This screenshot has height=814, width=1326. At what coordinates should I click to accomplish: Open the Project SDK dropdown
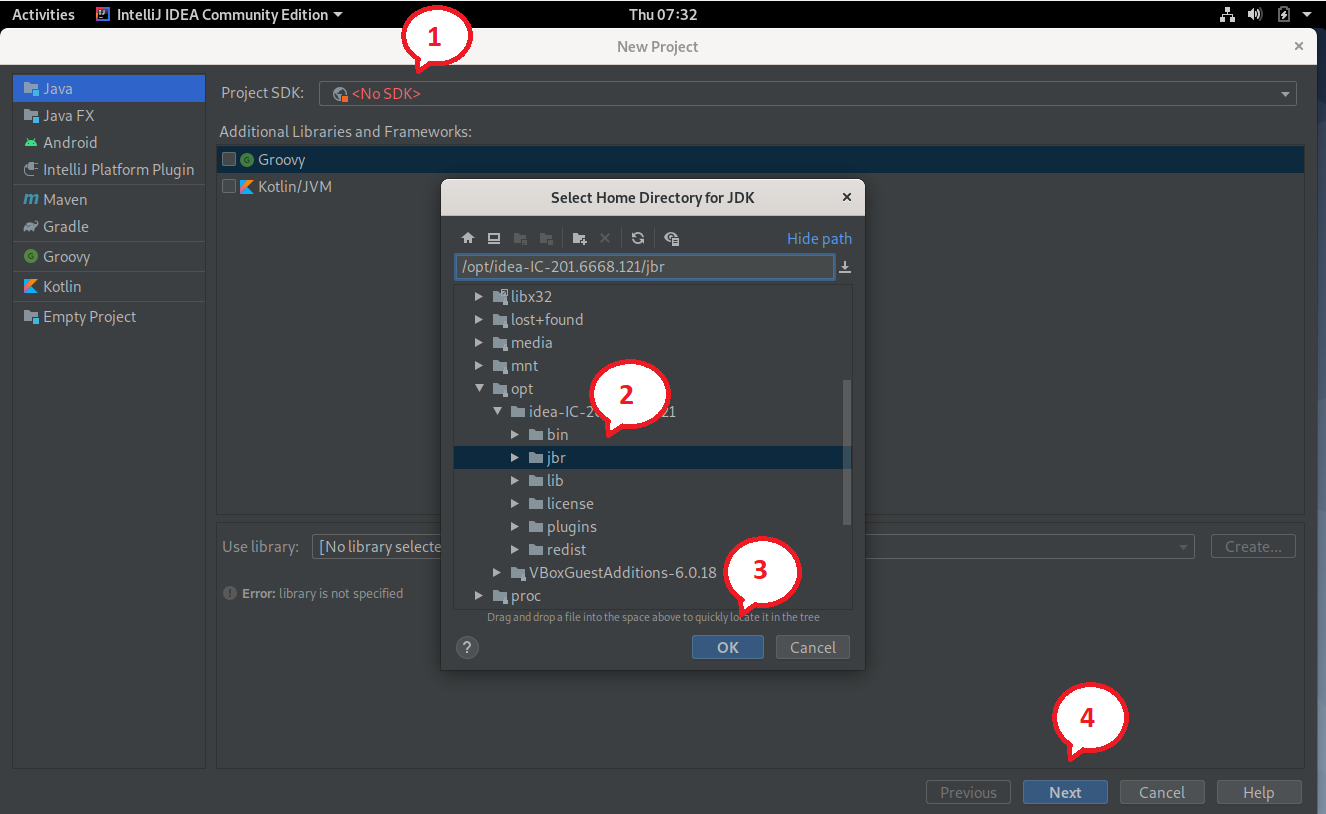(x=808, y=93)
